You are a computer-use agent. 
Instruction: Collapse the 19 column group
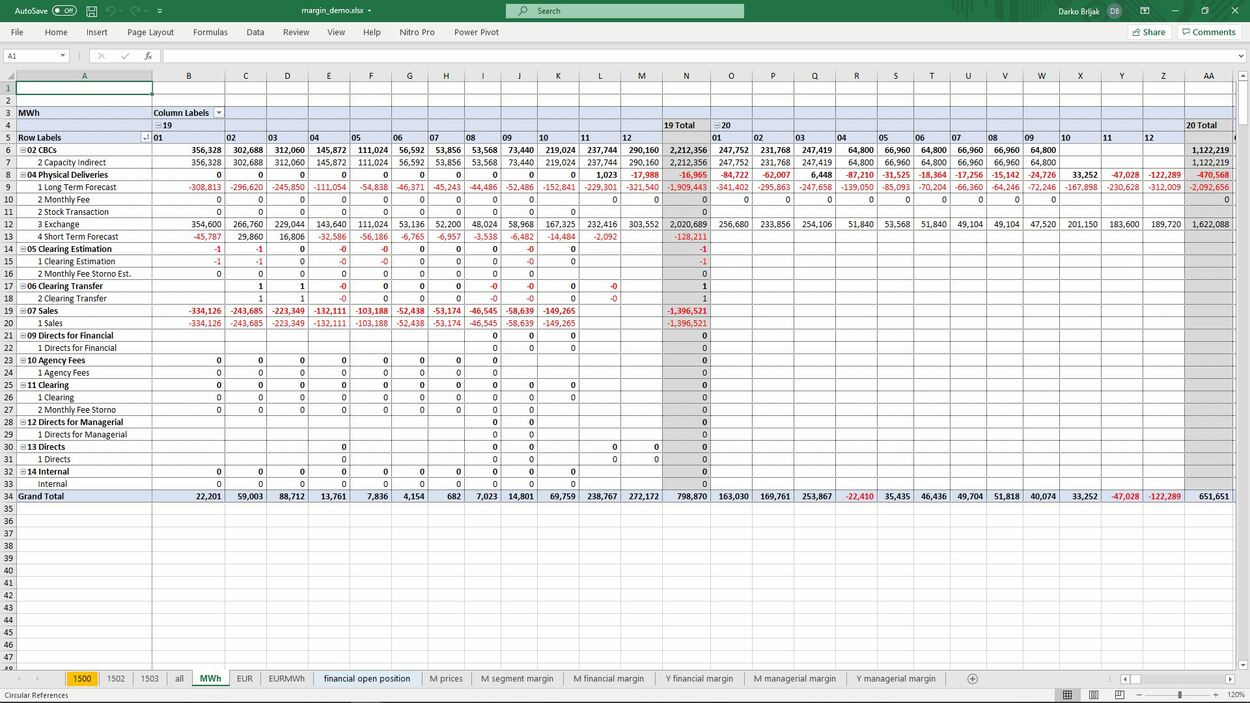156,125
